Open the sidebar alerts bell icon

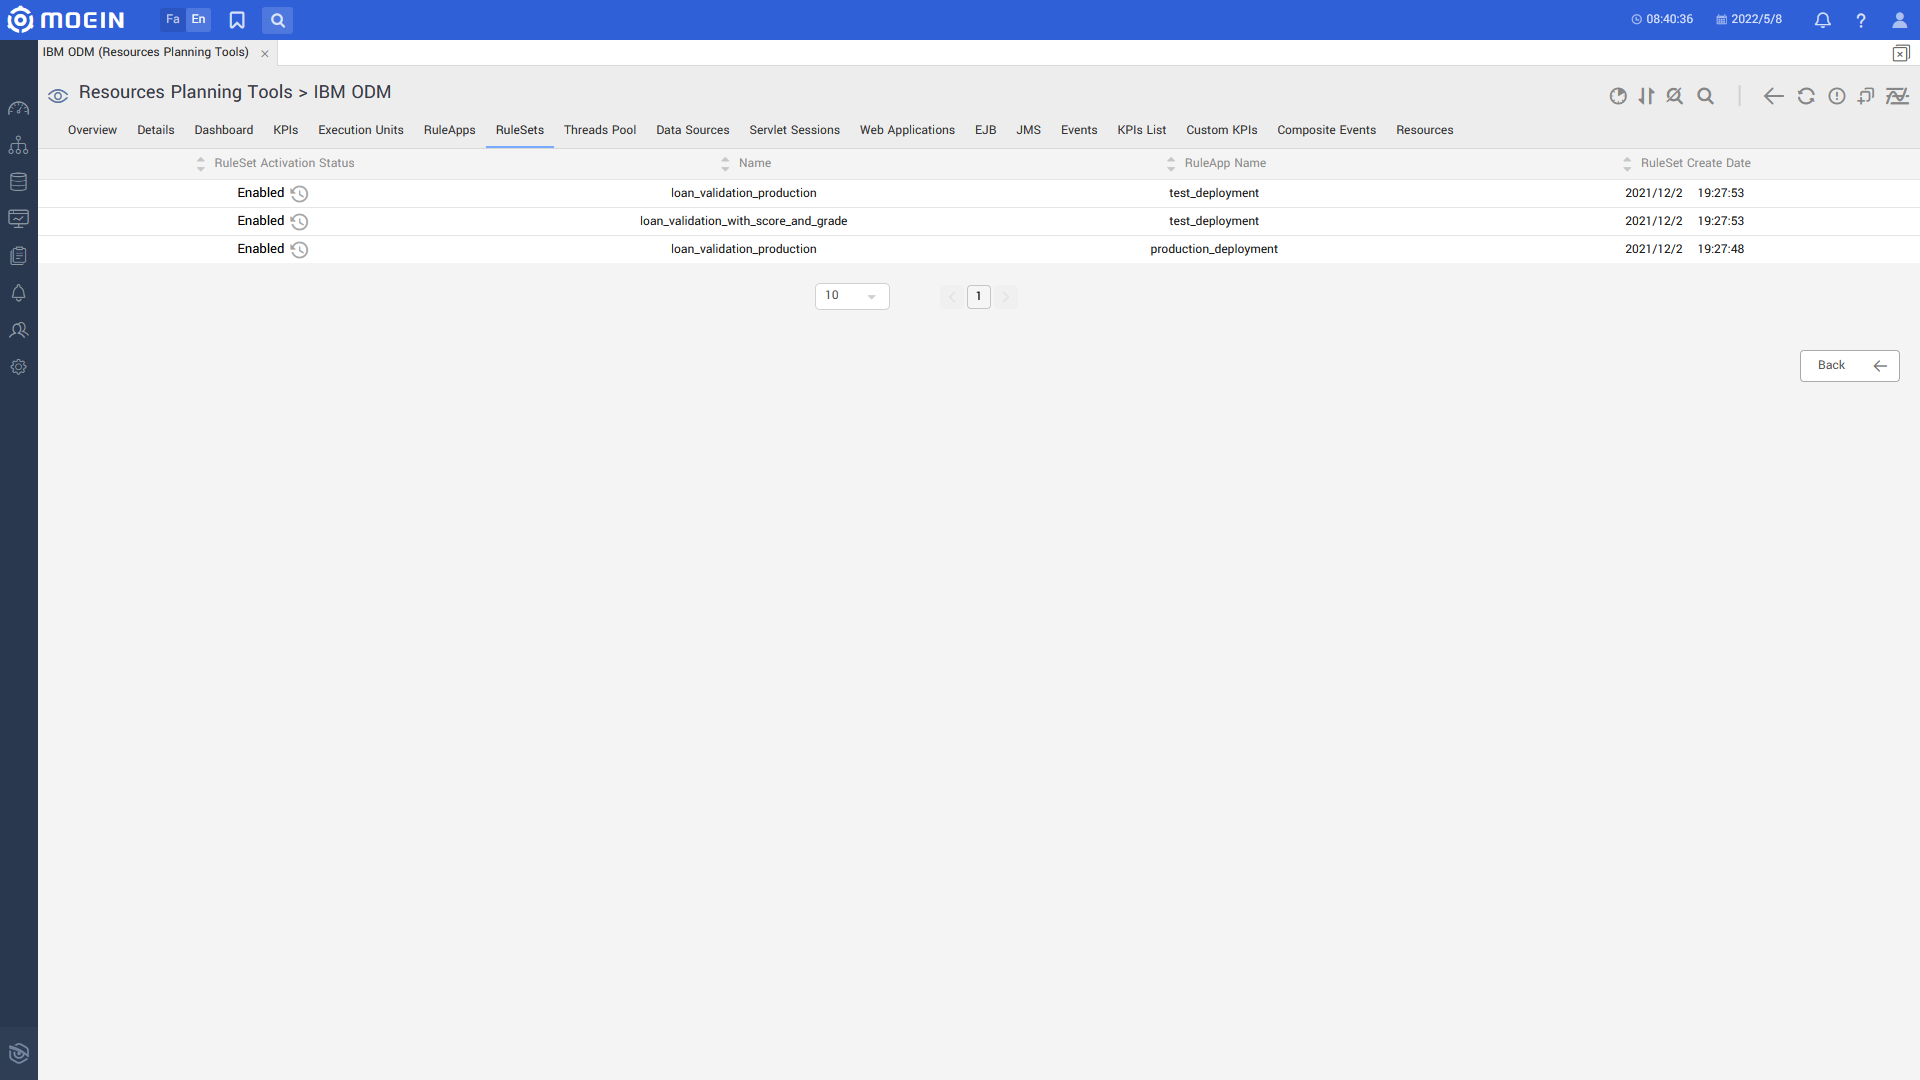(x=18, y=293)
